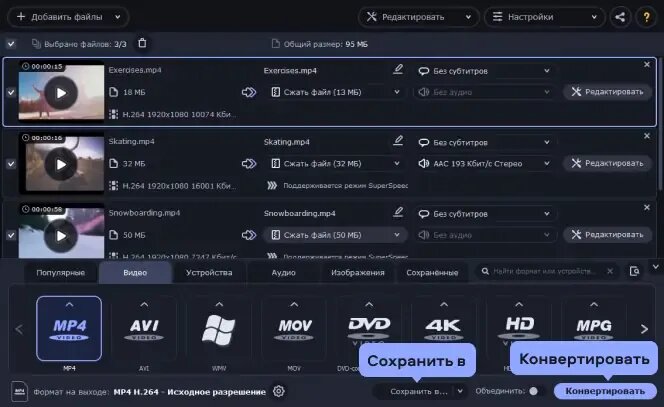Remove Skating.mp4 with its X icon
664x407 pixels.
(647, 136)
